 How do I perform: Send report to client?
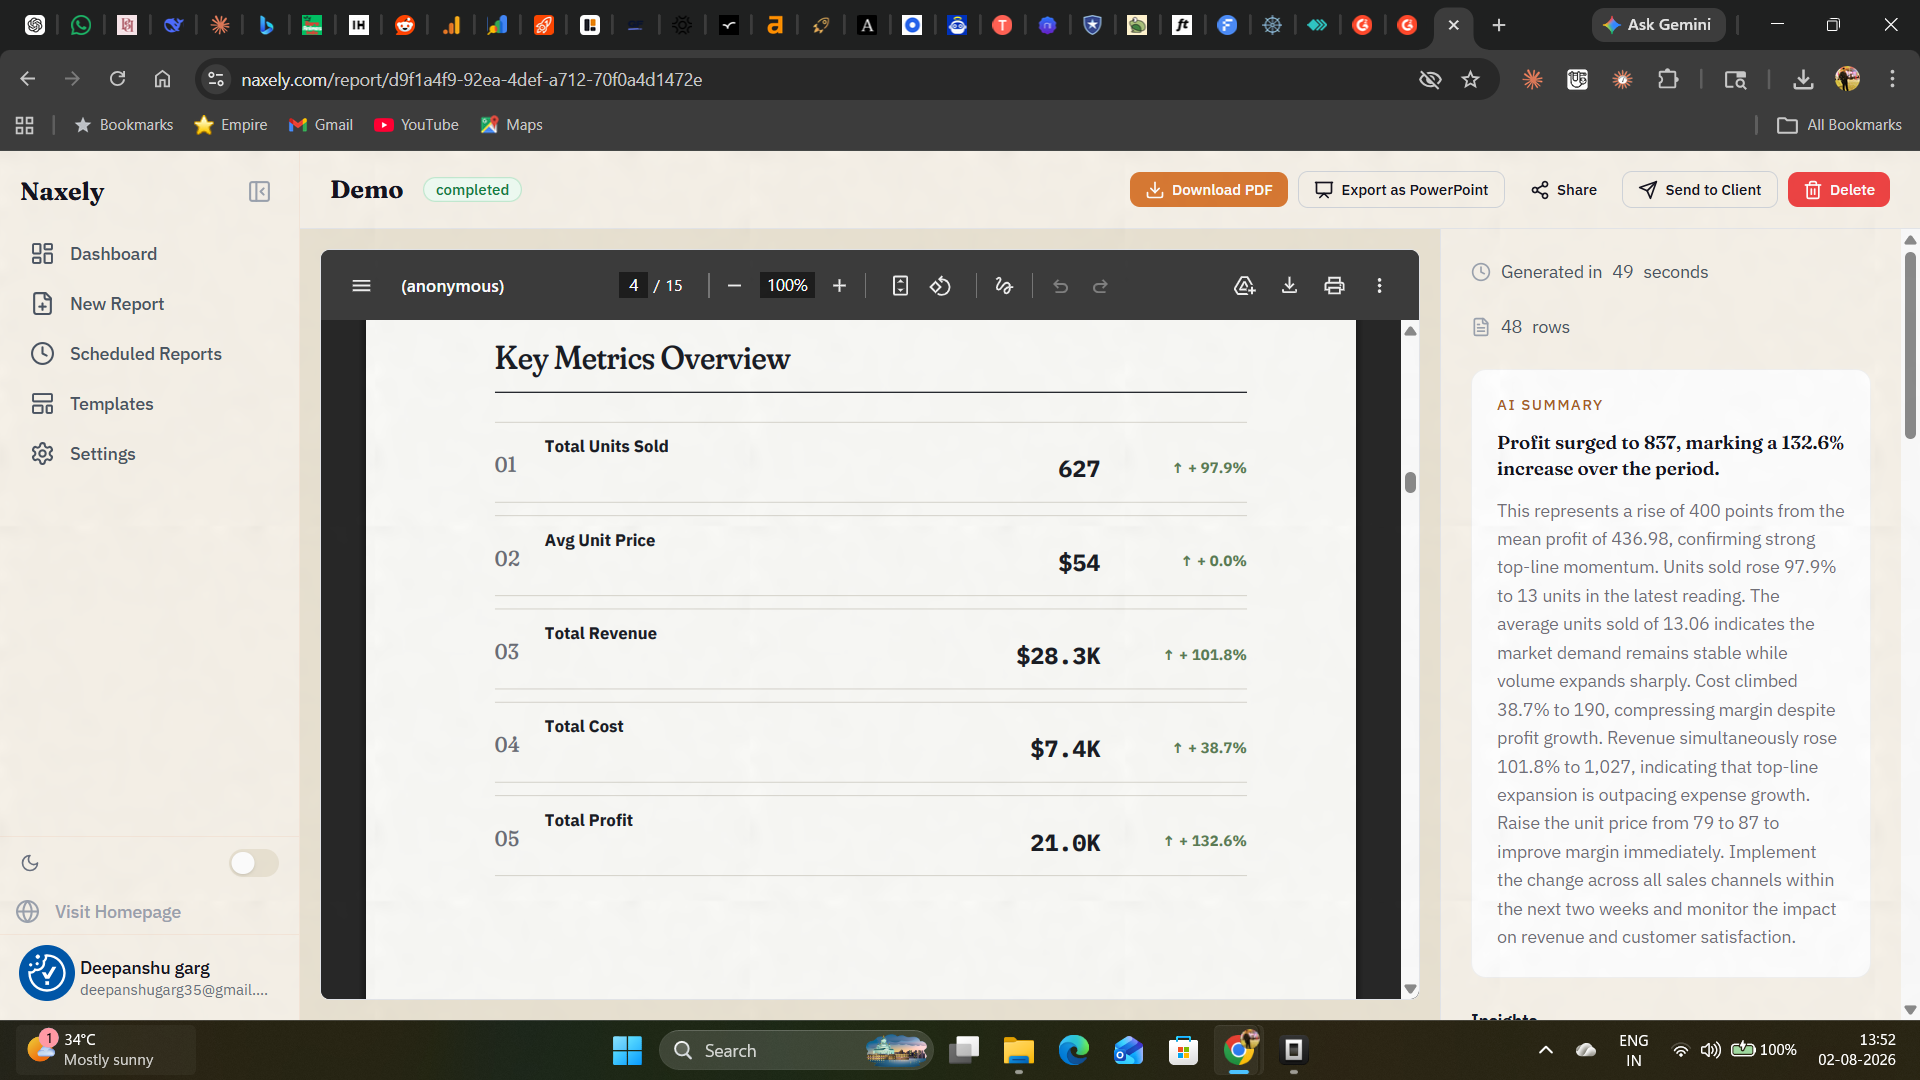coord(1699,190)
